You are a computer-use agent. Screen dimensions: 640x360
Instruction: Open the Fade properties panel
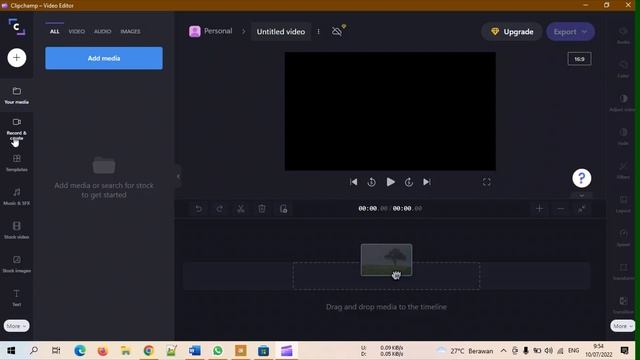623,137
